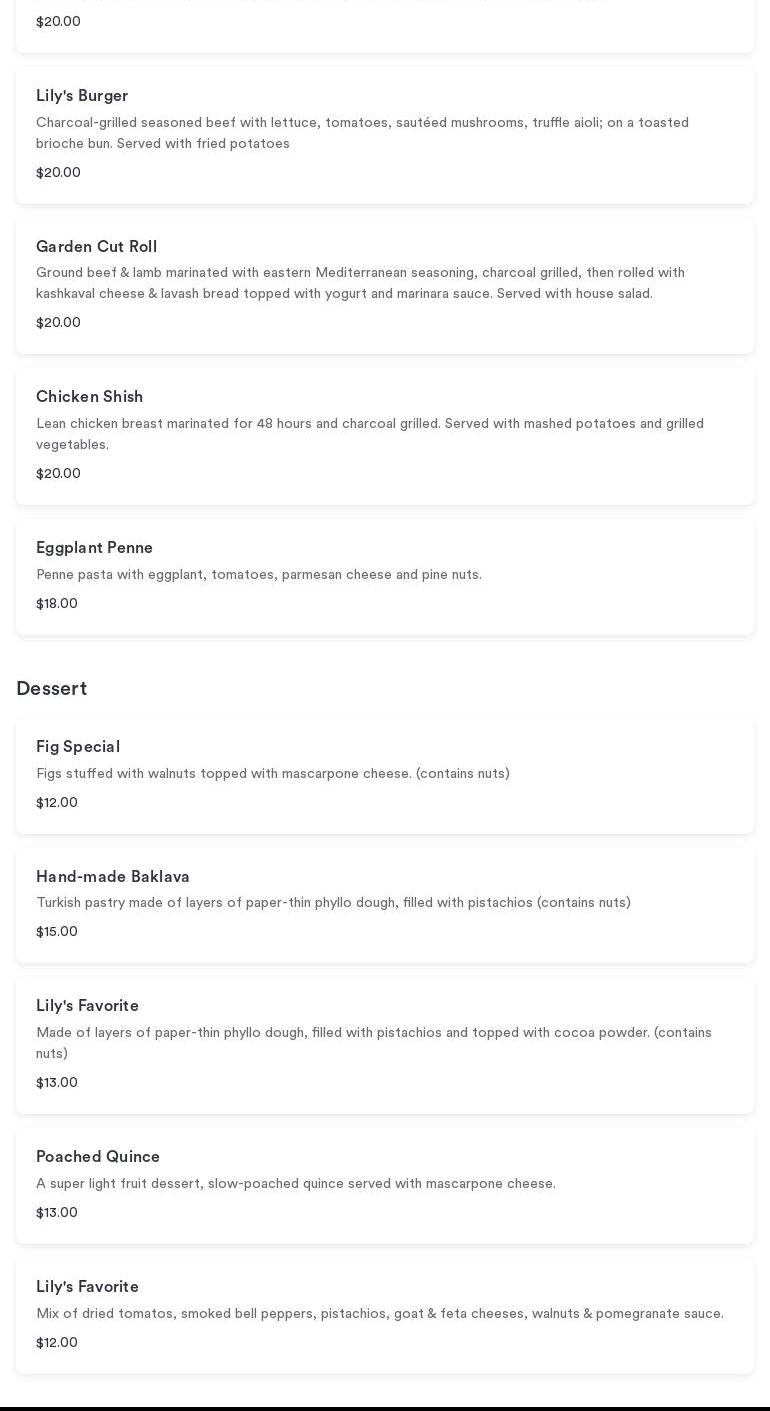The width and height of the screenshot is (770, 1411).
Task: Click the Poached Quince description text
Action: pyautogui.click(x=295, y=1184)
